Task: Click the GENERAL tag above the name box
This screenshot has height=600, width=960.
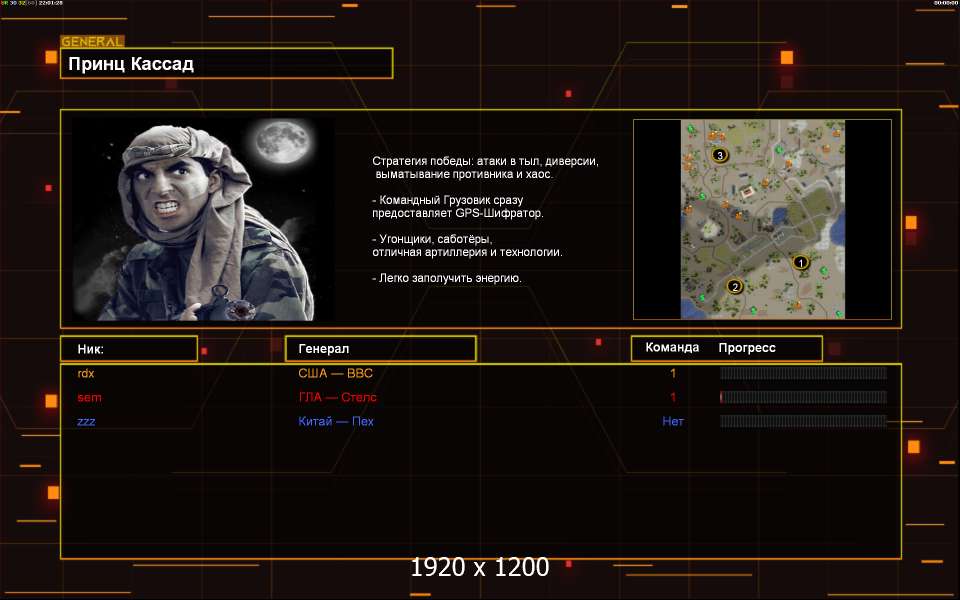Action: 92,42
